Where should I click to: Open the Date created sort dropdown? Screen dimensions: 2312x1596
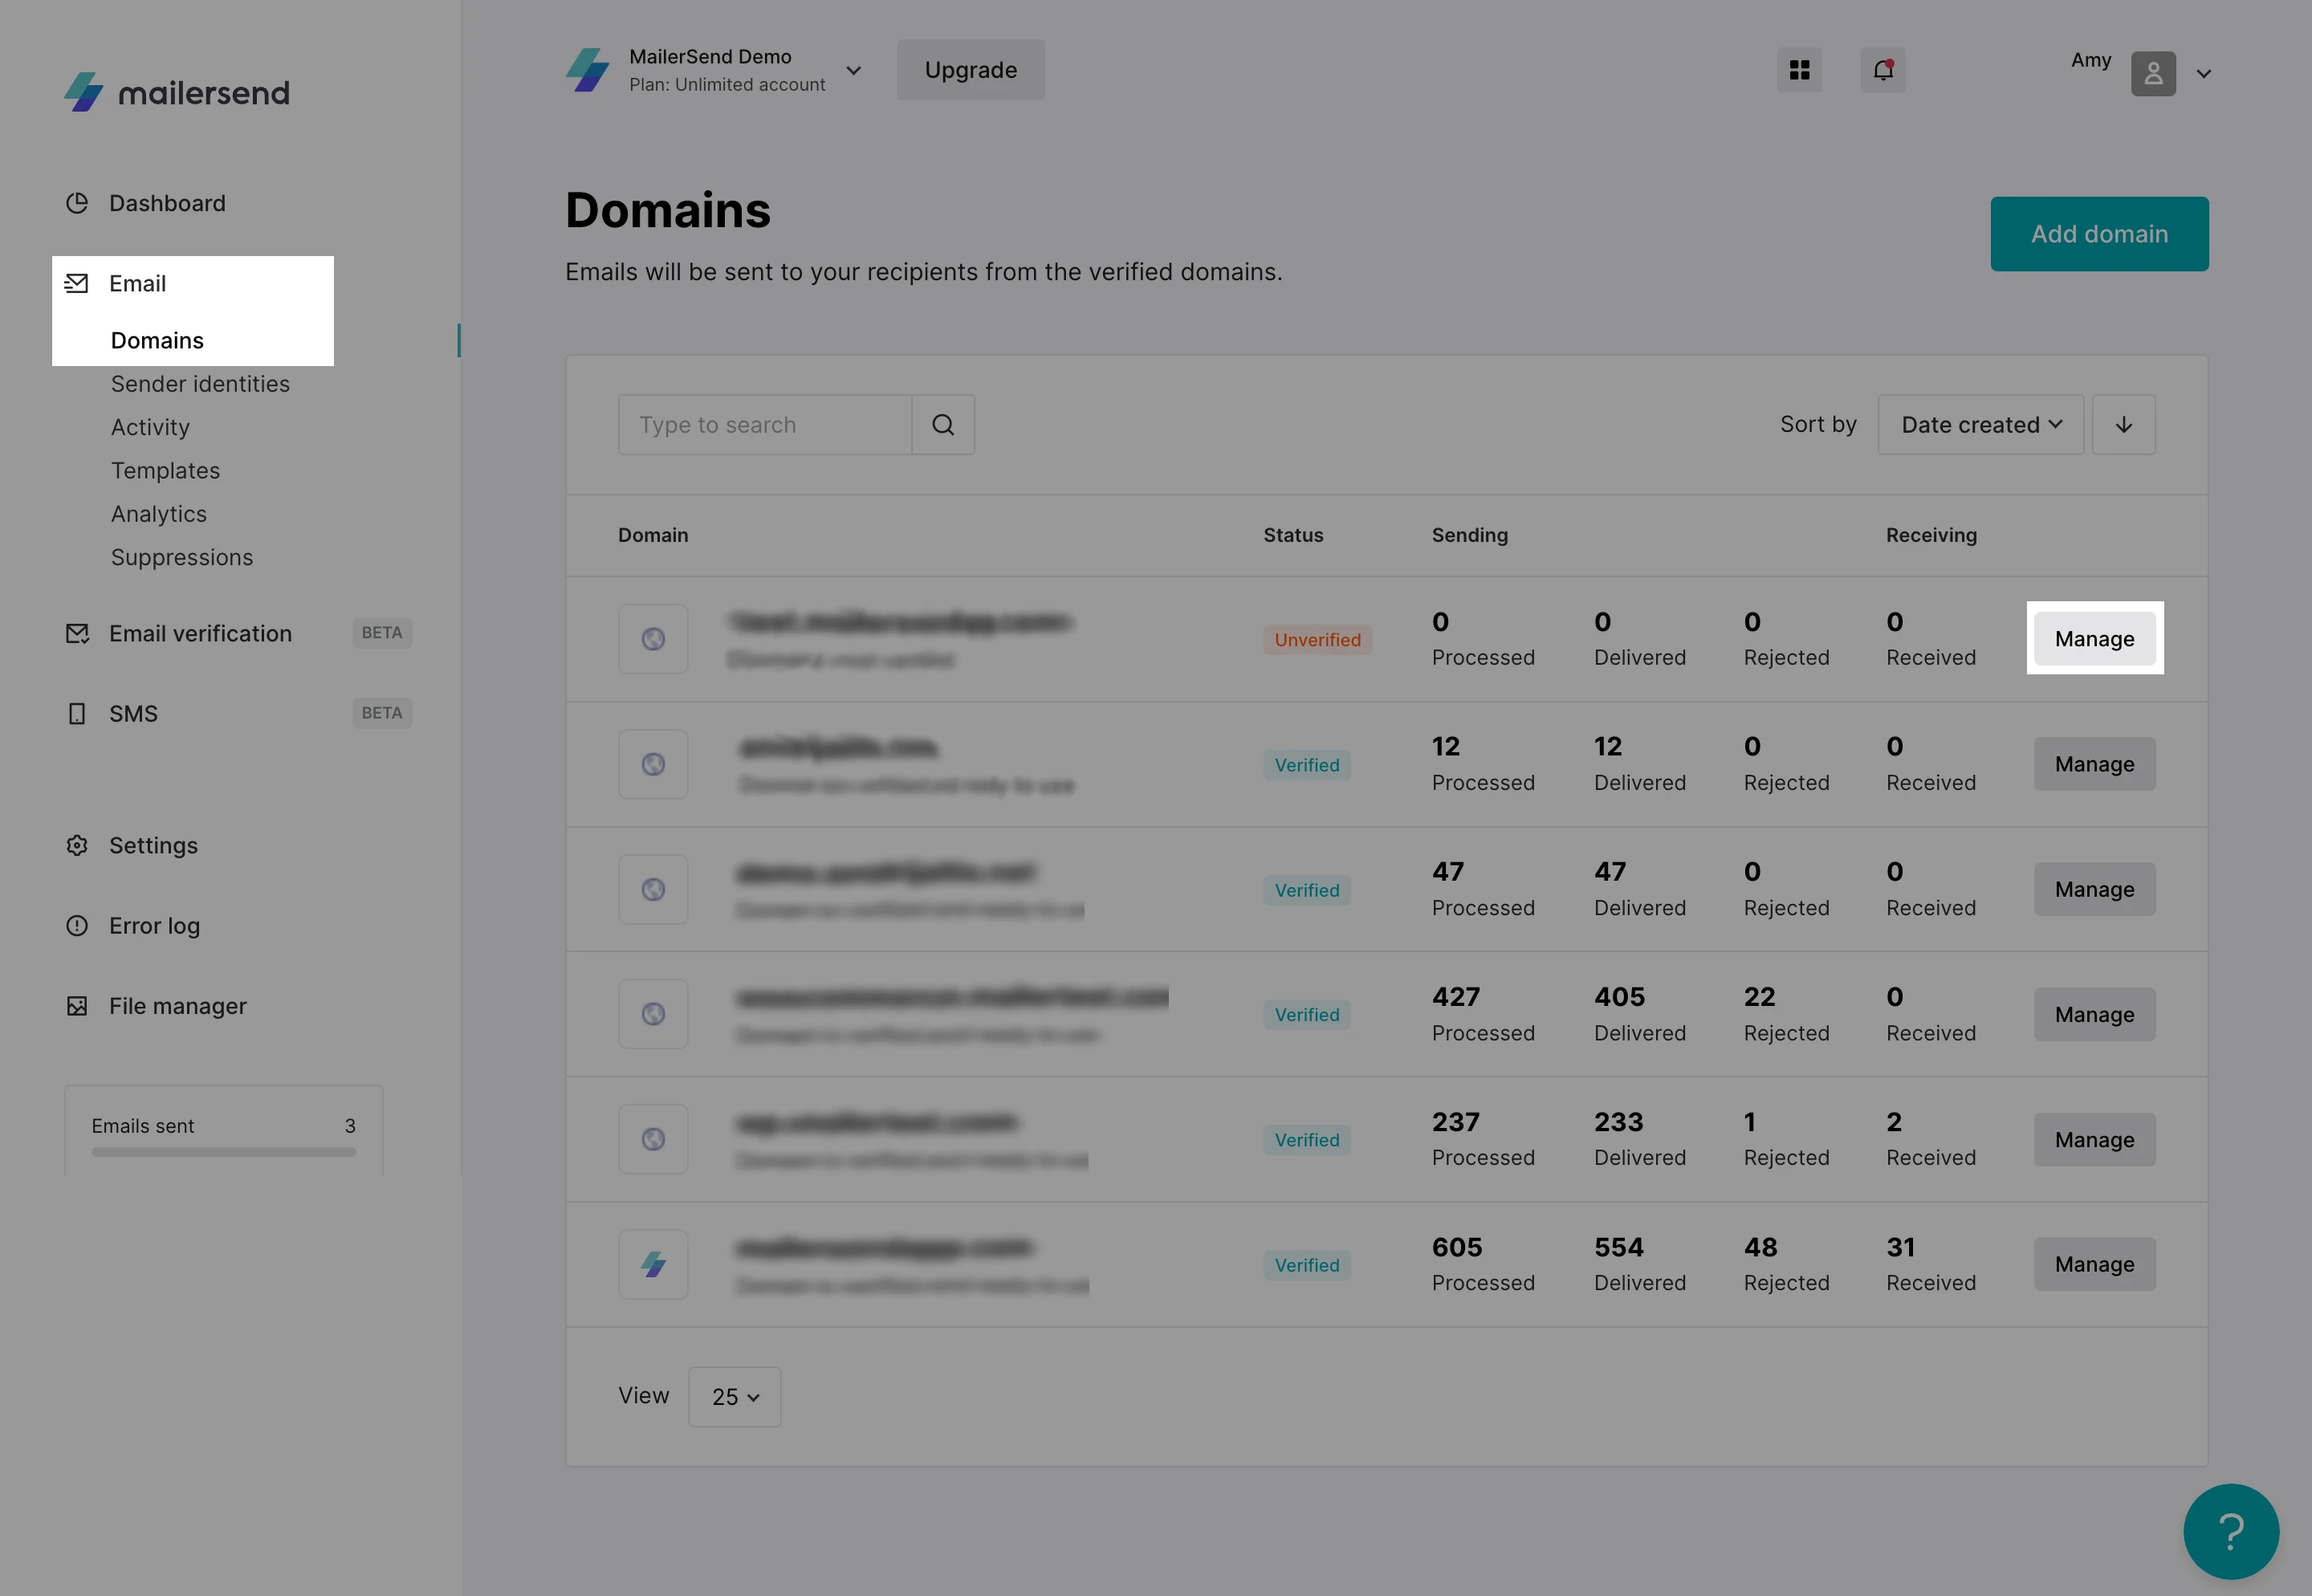click(x=1980, y=425)
